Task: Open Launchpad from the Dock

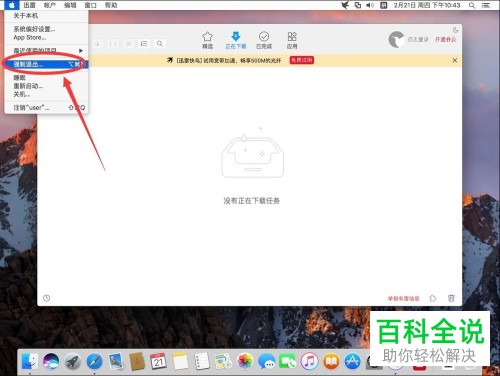Action: click(x=72, y=361)
